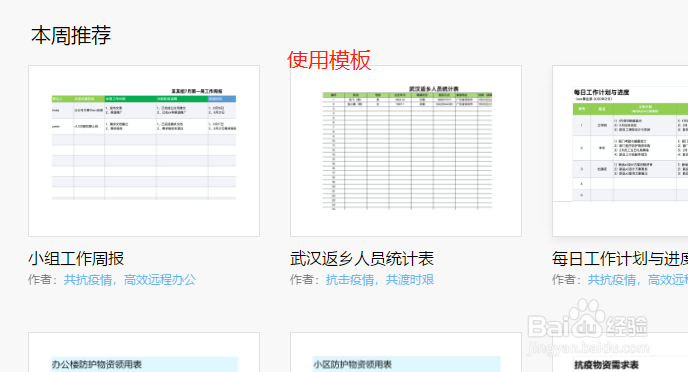
Task: Open the 武汉返乡人员统计表 template thumbnail
Action: (x=406, y=151)
